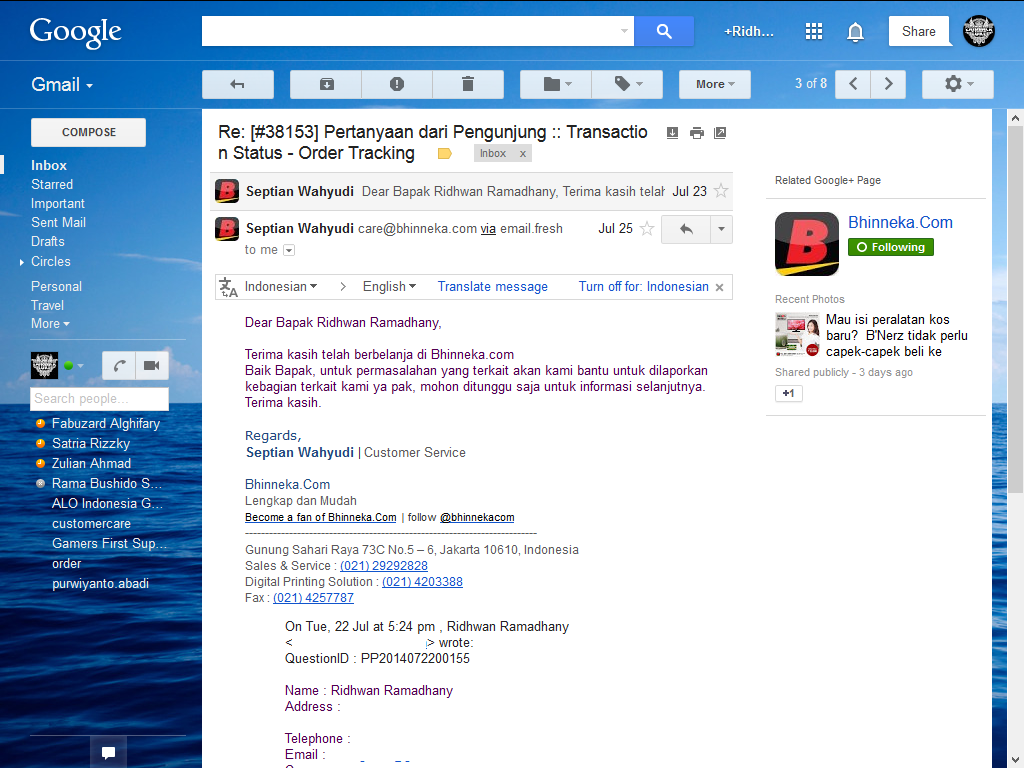The width and height of the screenshot is (1024, 768).
Task: Start a phone call from chat panel
Action: 119,366
